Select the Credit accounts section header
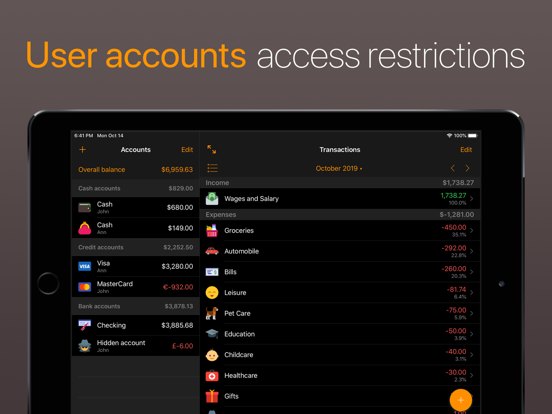This screenshot has width=552, height=414. (136, 247)
